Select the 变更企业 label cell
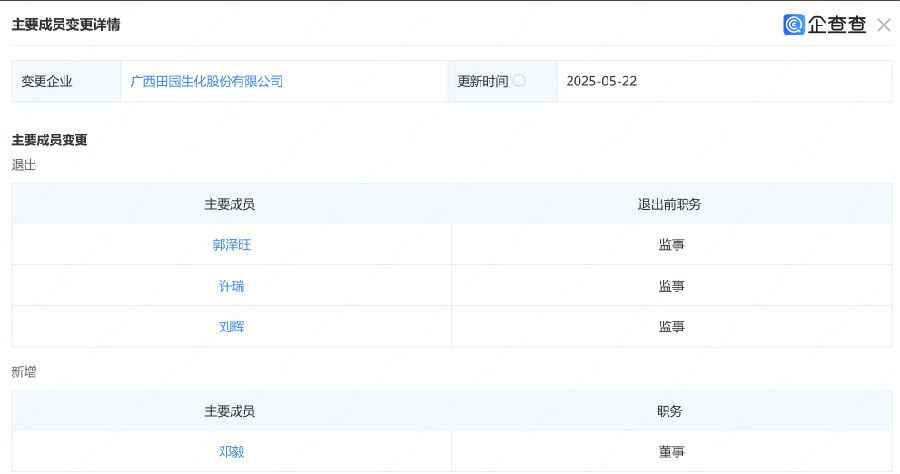 coord(67,81)
